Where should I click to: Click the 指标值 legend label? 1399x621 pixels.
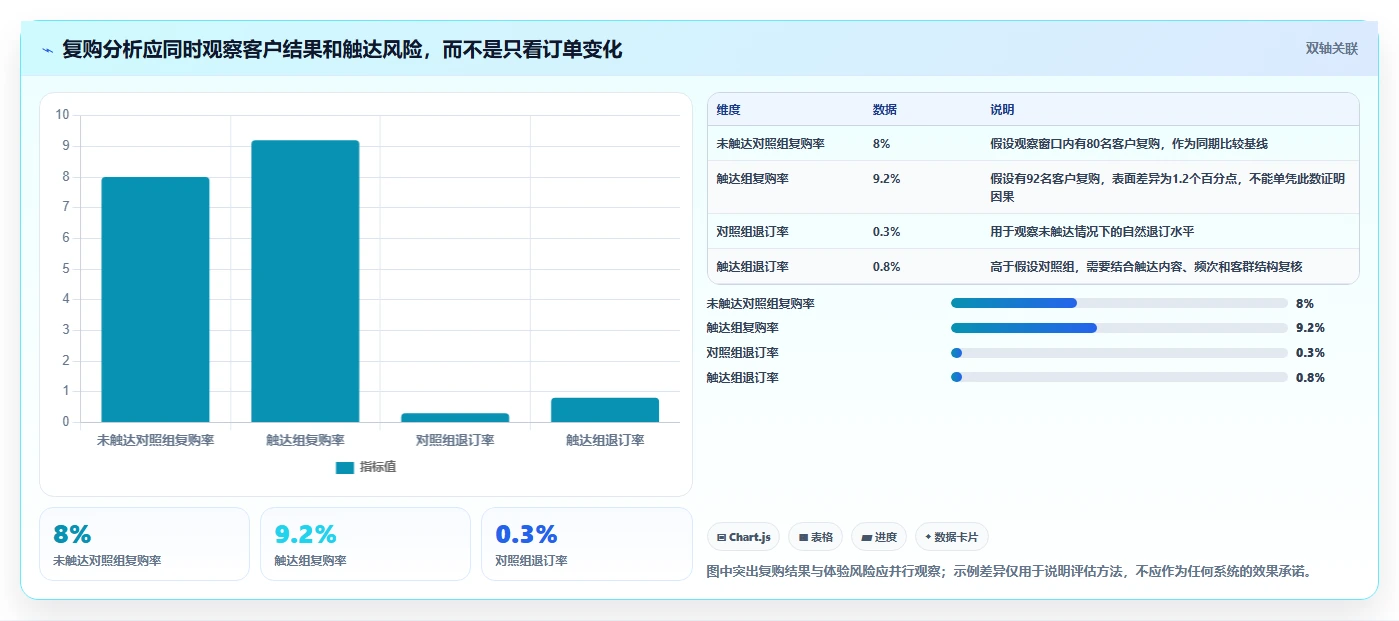tap(378, 467)
